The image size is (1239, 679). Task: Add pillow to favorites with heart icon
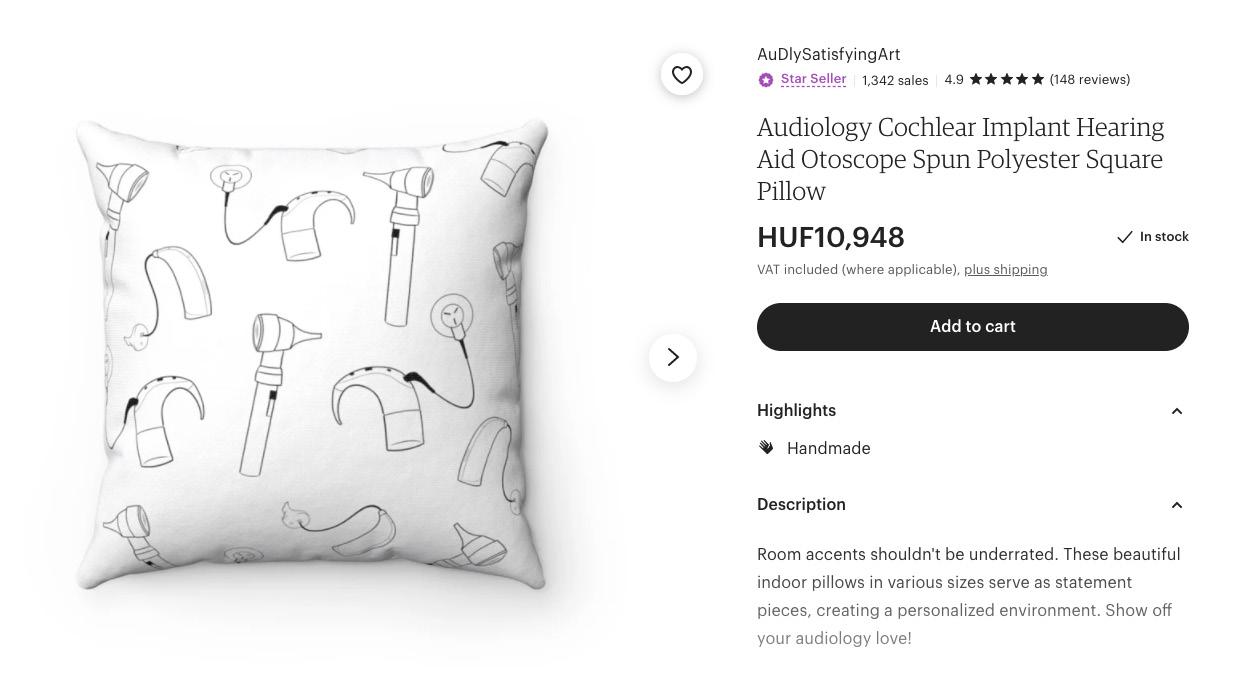coord(682,75)
